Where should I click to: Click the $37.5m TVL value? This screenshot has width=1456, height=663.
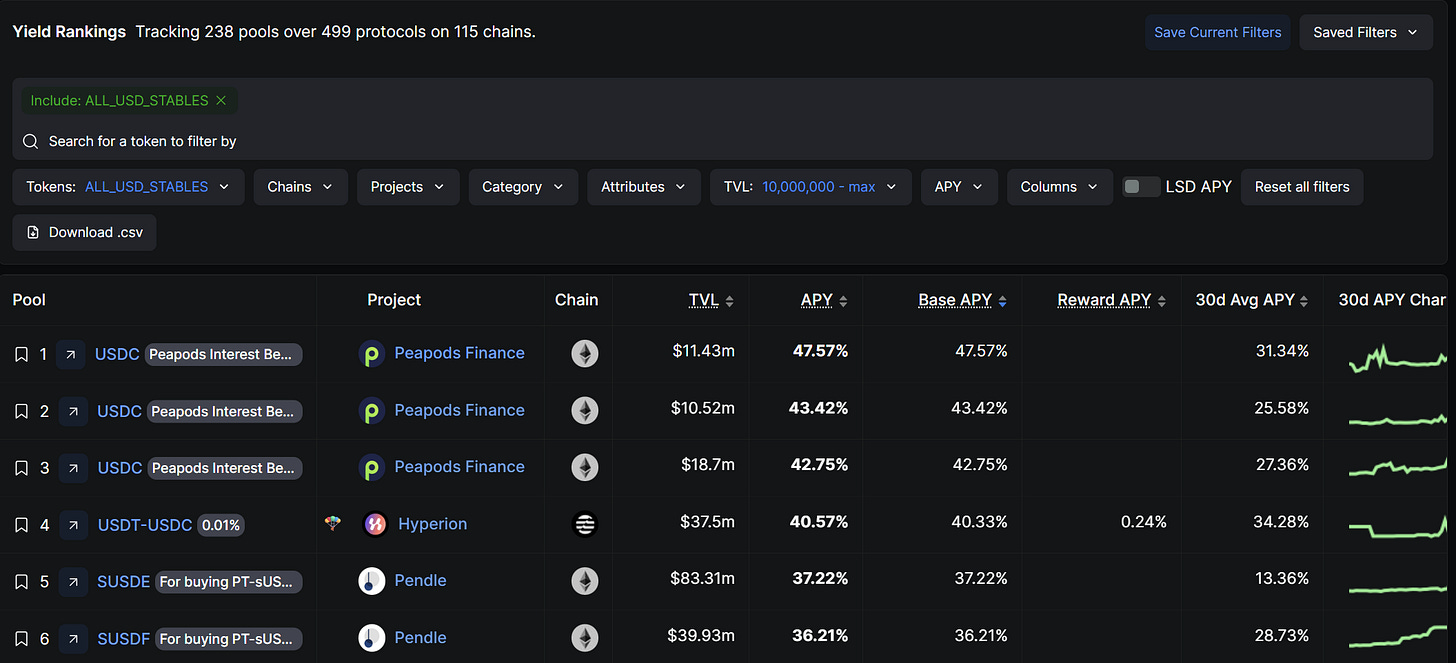[x=707, y=521]
